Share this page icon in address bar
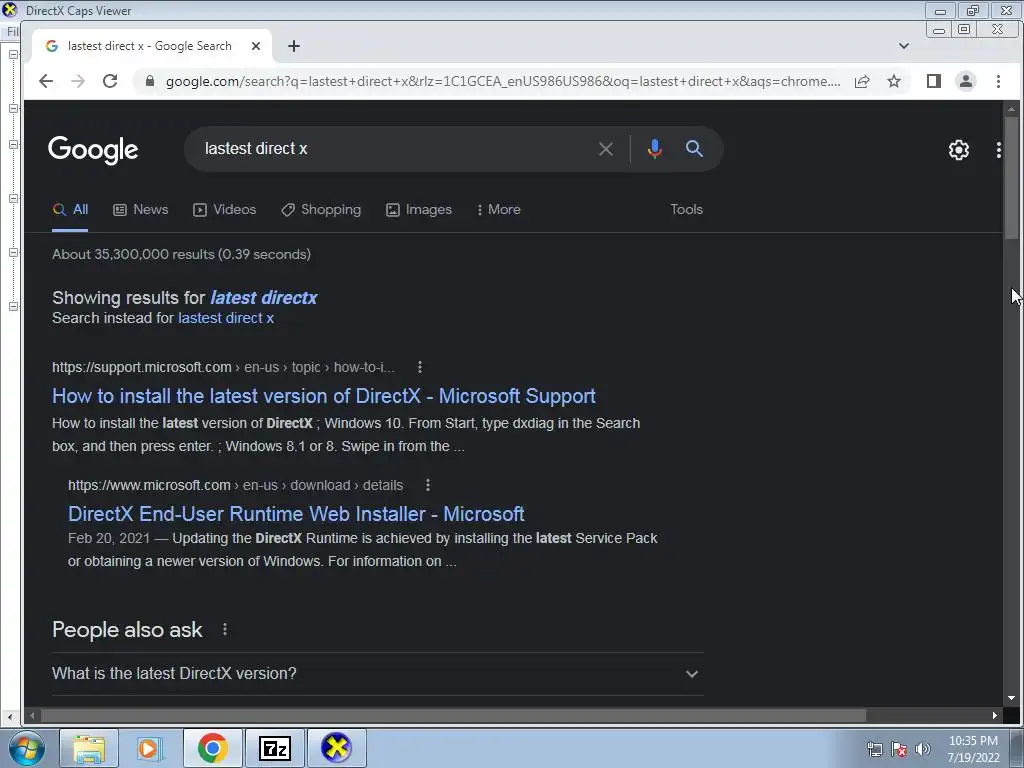This screenshot has height=768, width=1024. tap(862, 81)
